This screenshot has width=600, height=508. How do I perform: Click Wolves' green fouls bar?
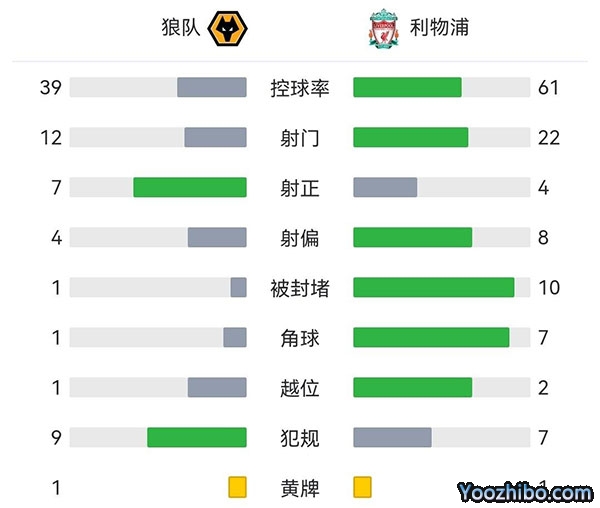[197, 438]
